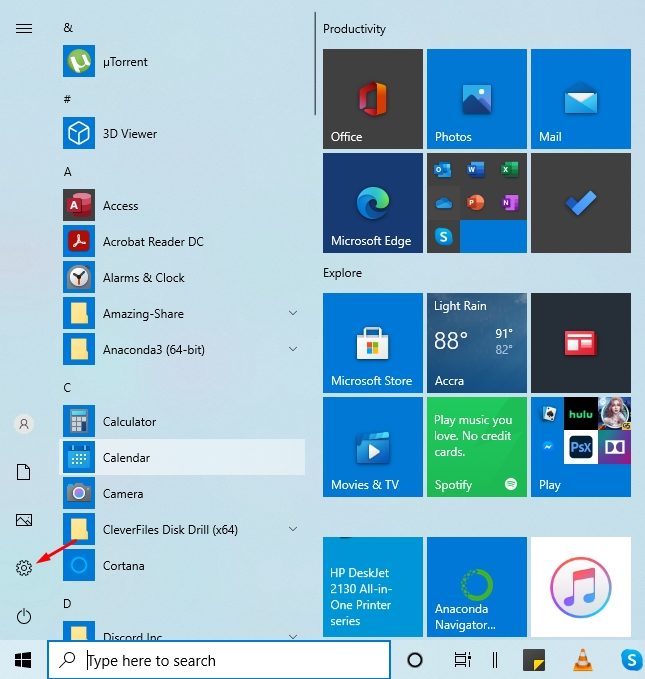Screen dimensions: 645x679
Task: Open Access from the app list
Action: point(182,205)
